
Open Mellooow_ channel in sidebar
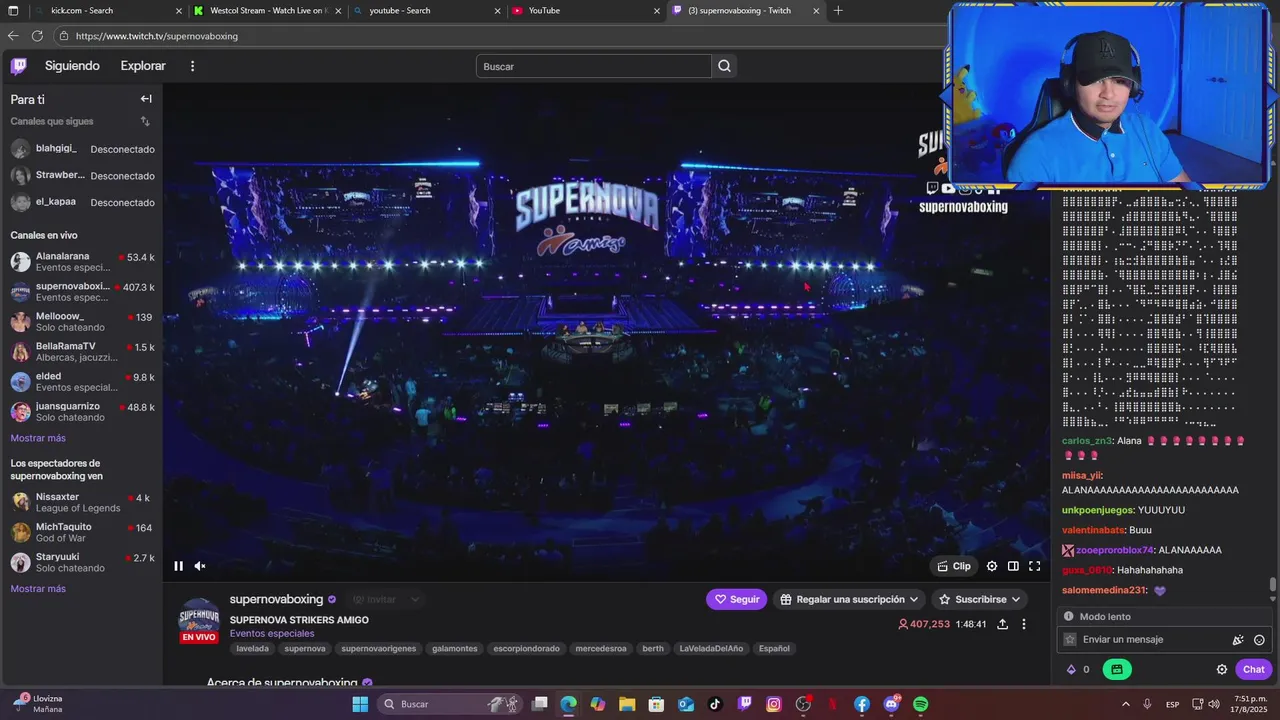[x=81, y=322]
